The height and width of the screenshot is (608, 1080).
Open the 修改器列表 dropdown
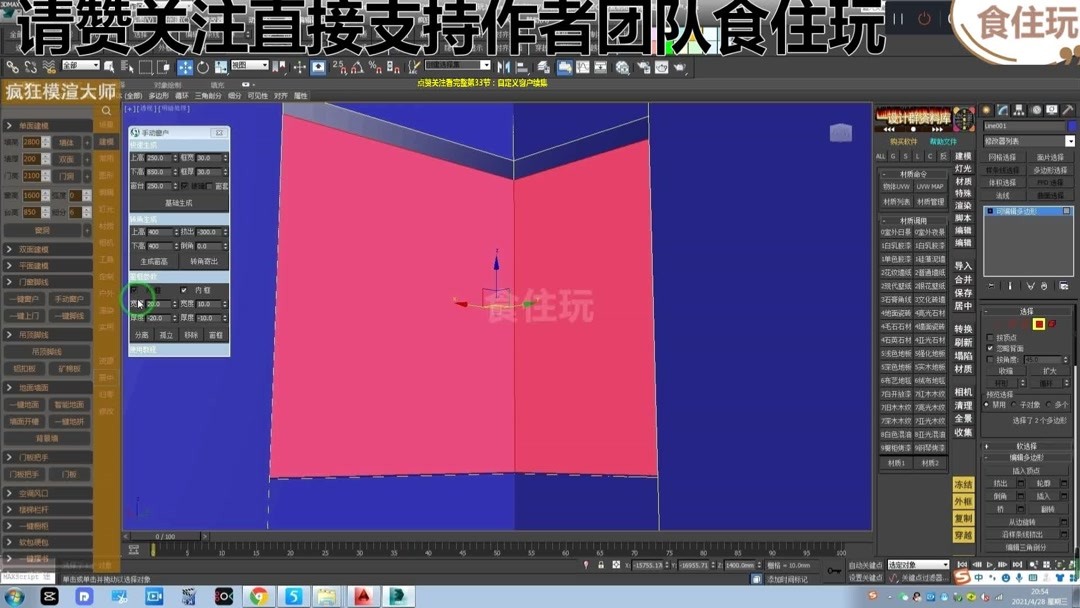tap(1026, 141)
